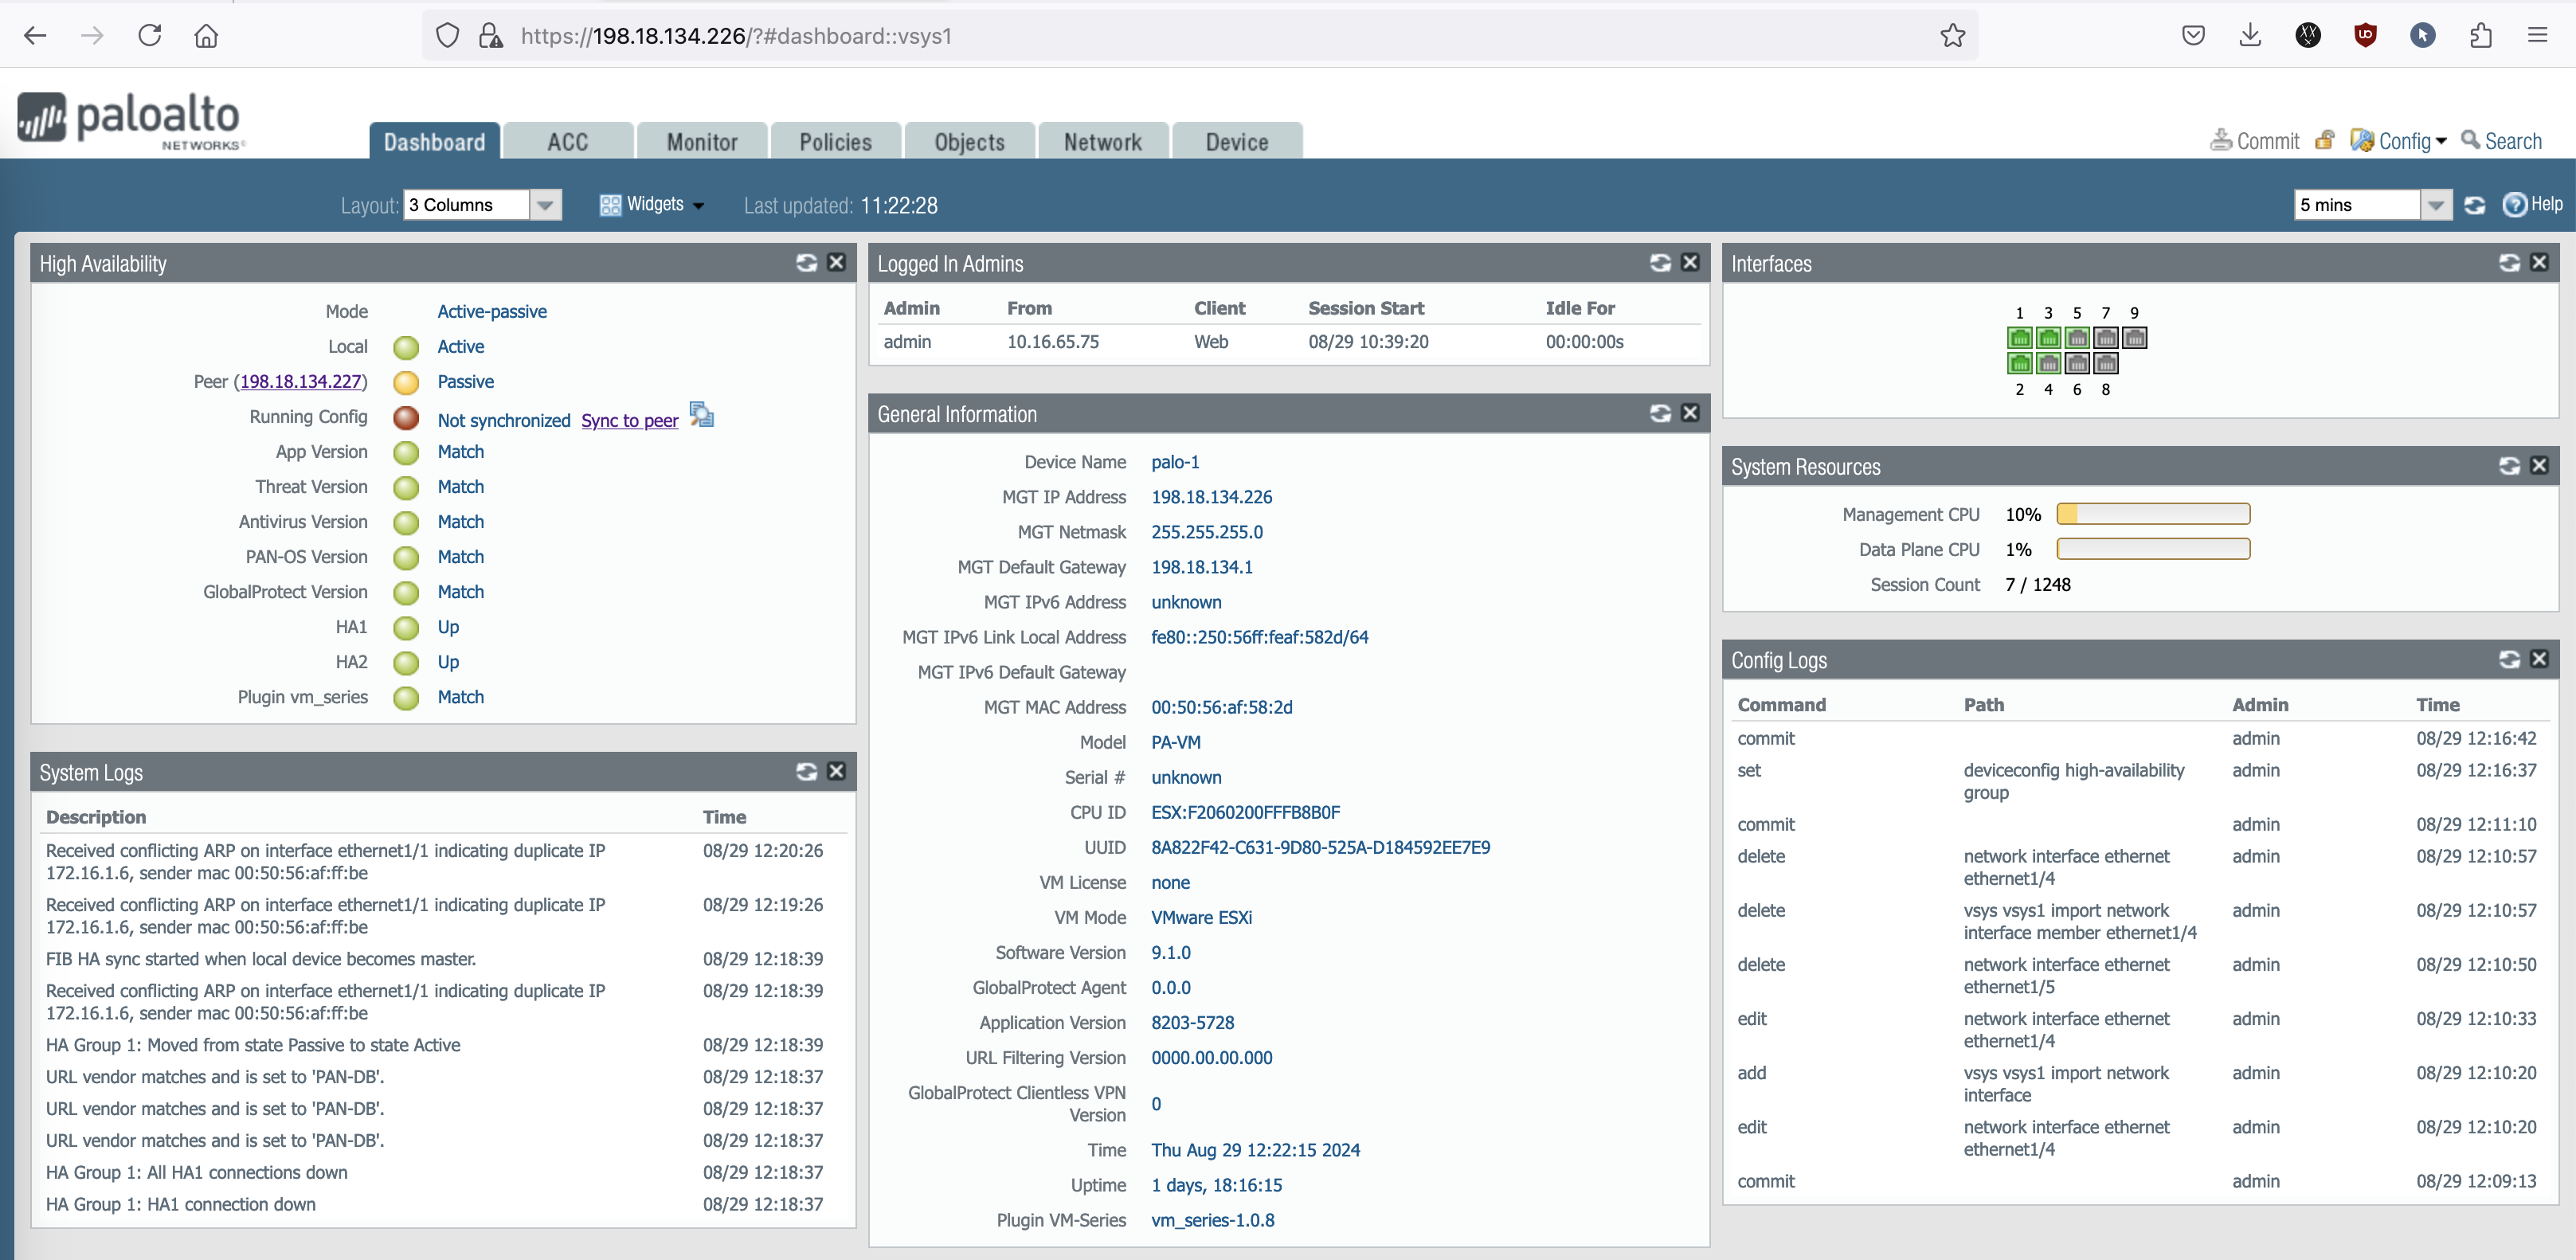Expand the Widgets menu
The image size is (2576, 1260).
point(653,205)
